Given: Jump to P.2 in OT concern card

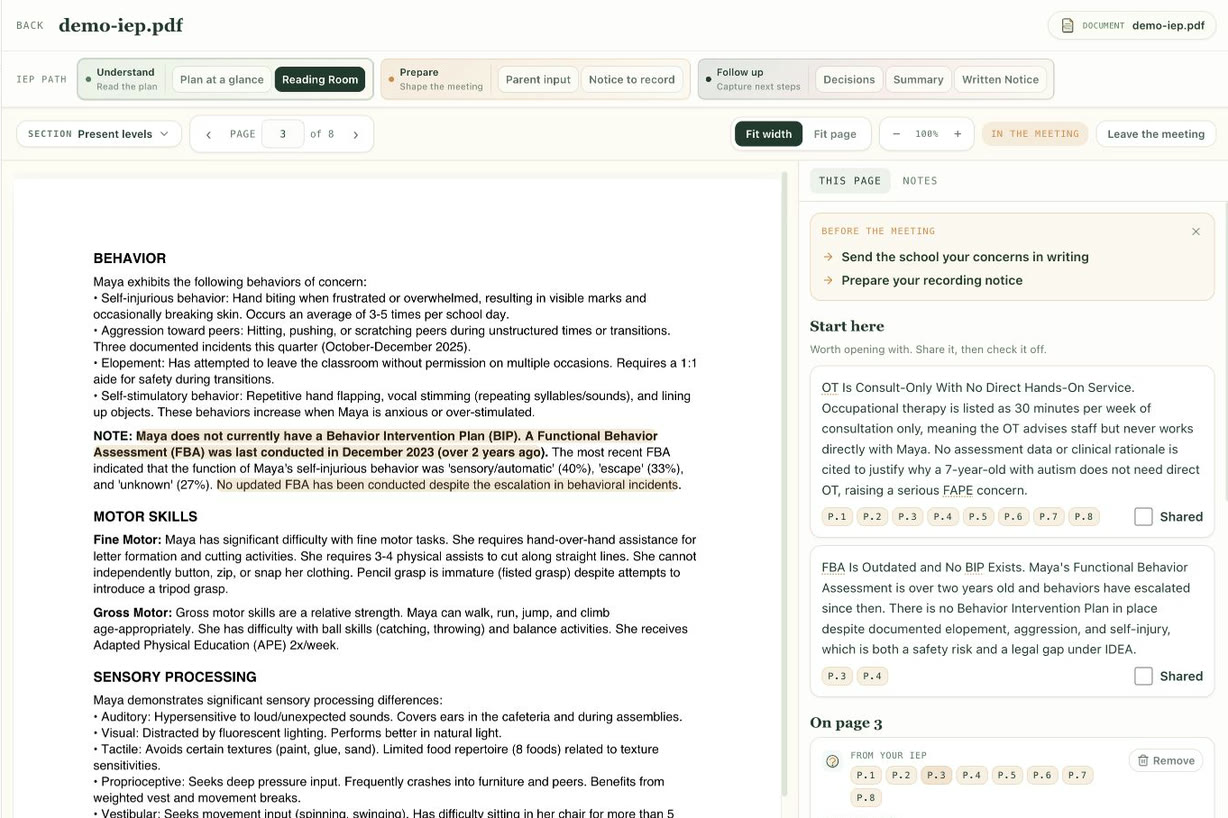Looking at the screenshot, I should (872, 517).
